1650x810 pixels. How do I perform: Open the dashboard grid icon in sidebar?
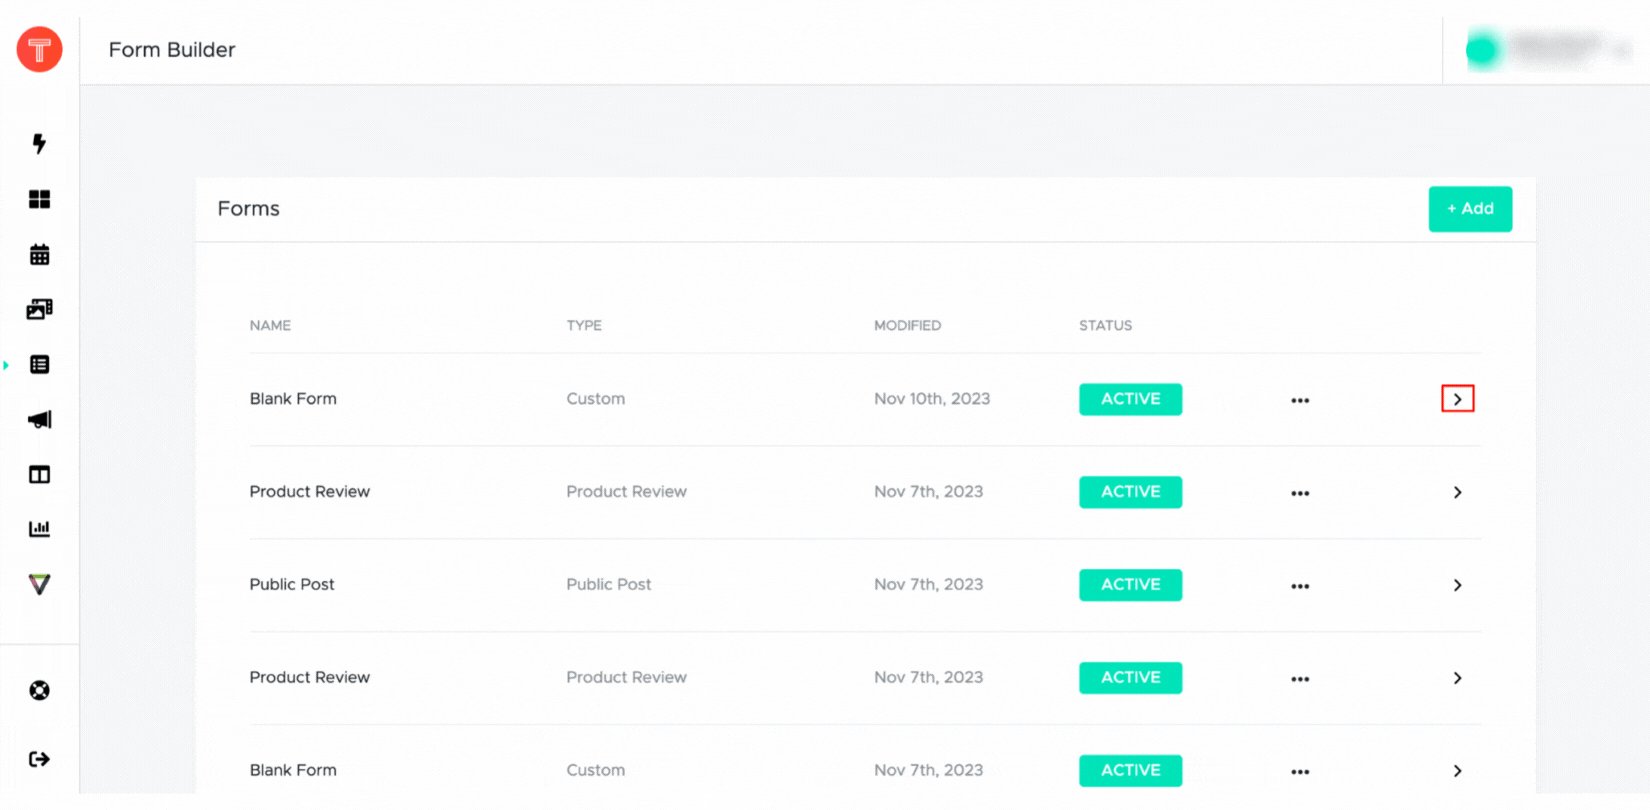coord(39,200)
